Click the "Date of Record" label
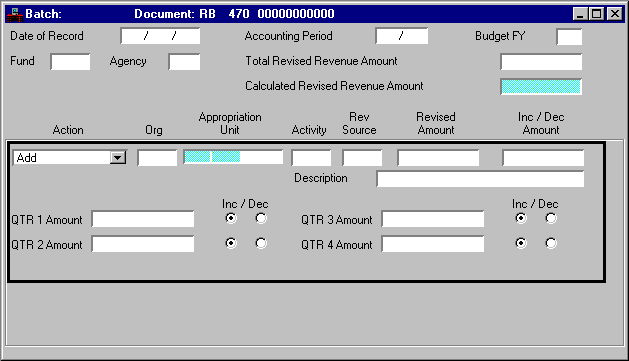Viewport: 629px width, 361px height. 47,36
